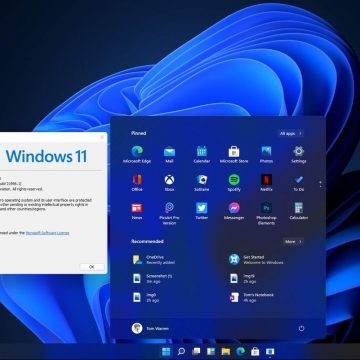
Task: Open the pinned Mail app
Action: [x=169, y=154]
